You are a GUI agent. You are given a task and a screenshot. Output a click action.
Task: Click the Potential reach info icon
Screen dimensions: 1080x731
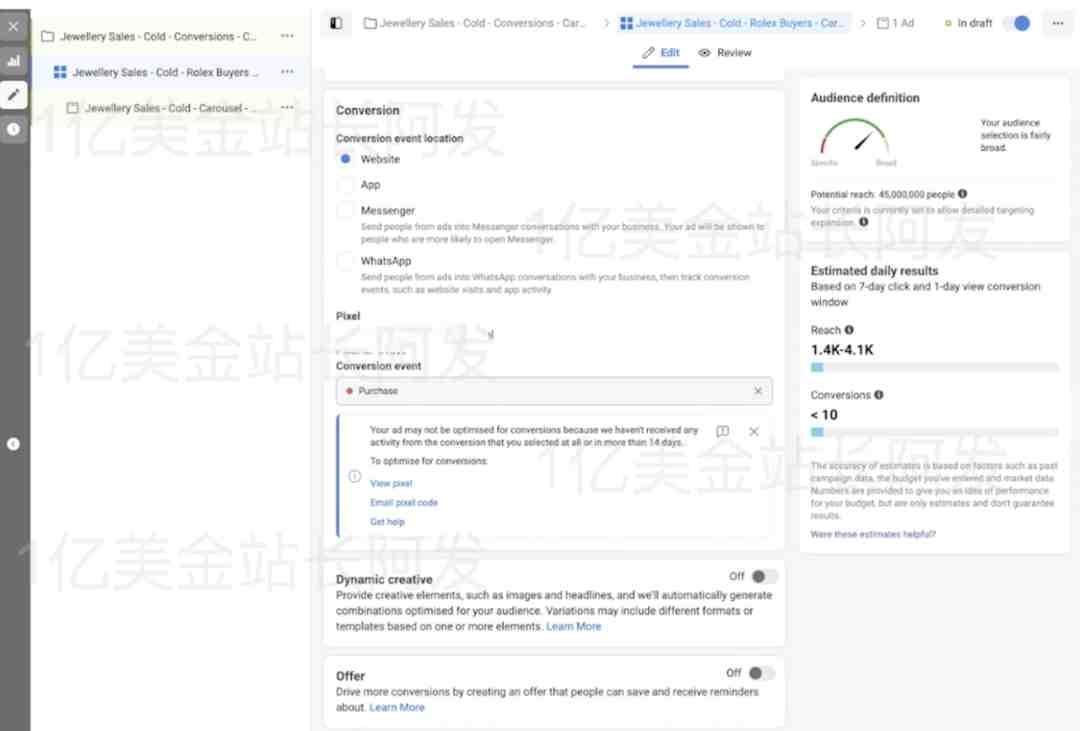click(x=962, y=194)
